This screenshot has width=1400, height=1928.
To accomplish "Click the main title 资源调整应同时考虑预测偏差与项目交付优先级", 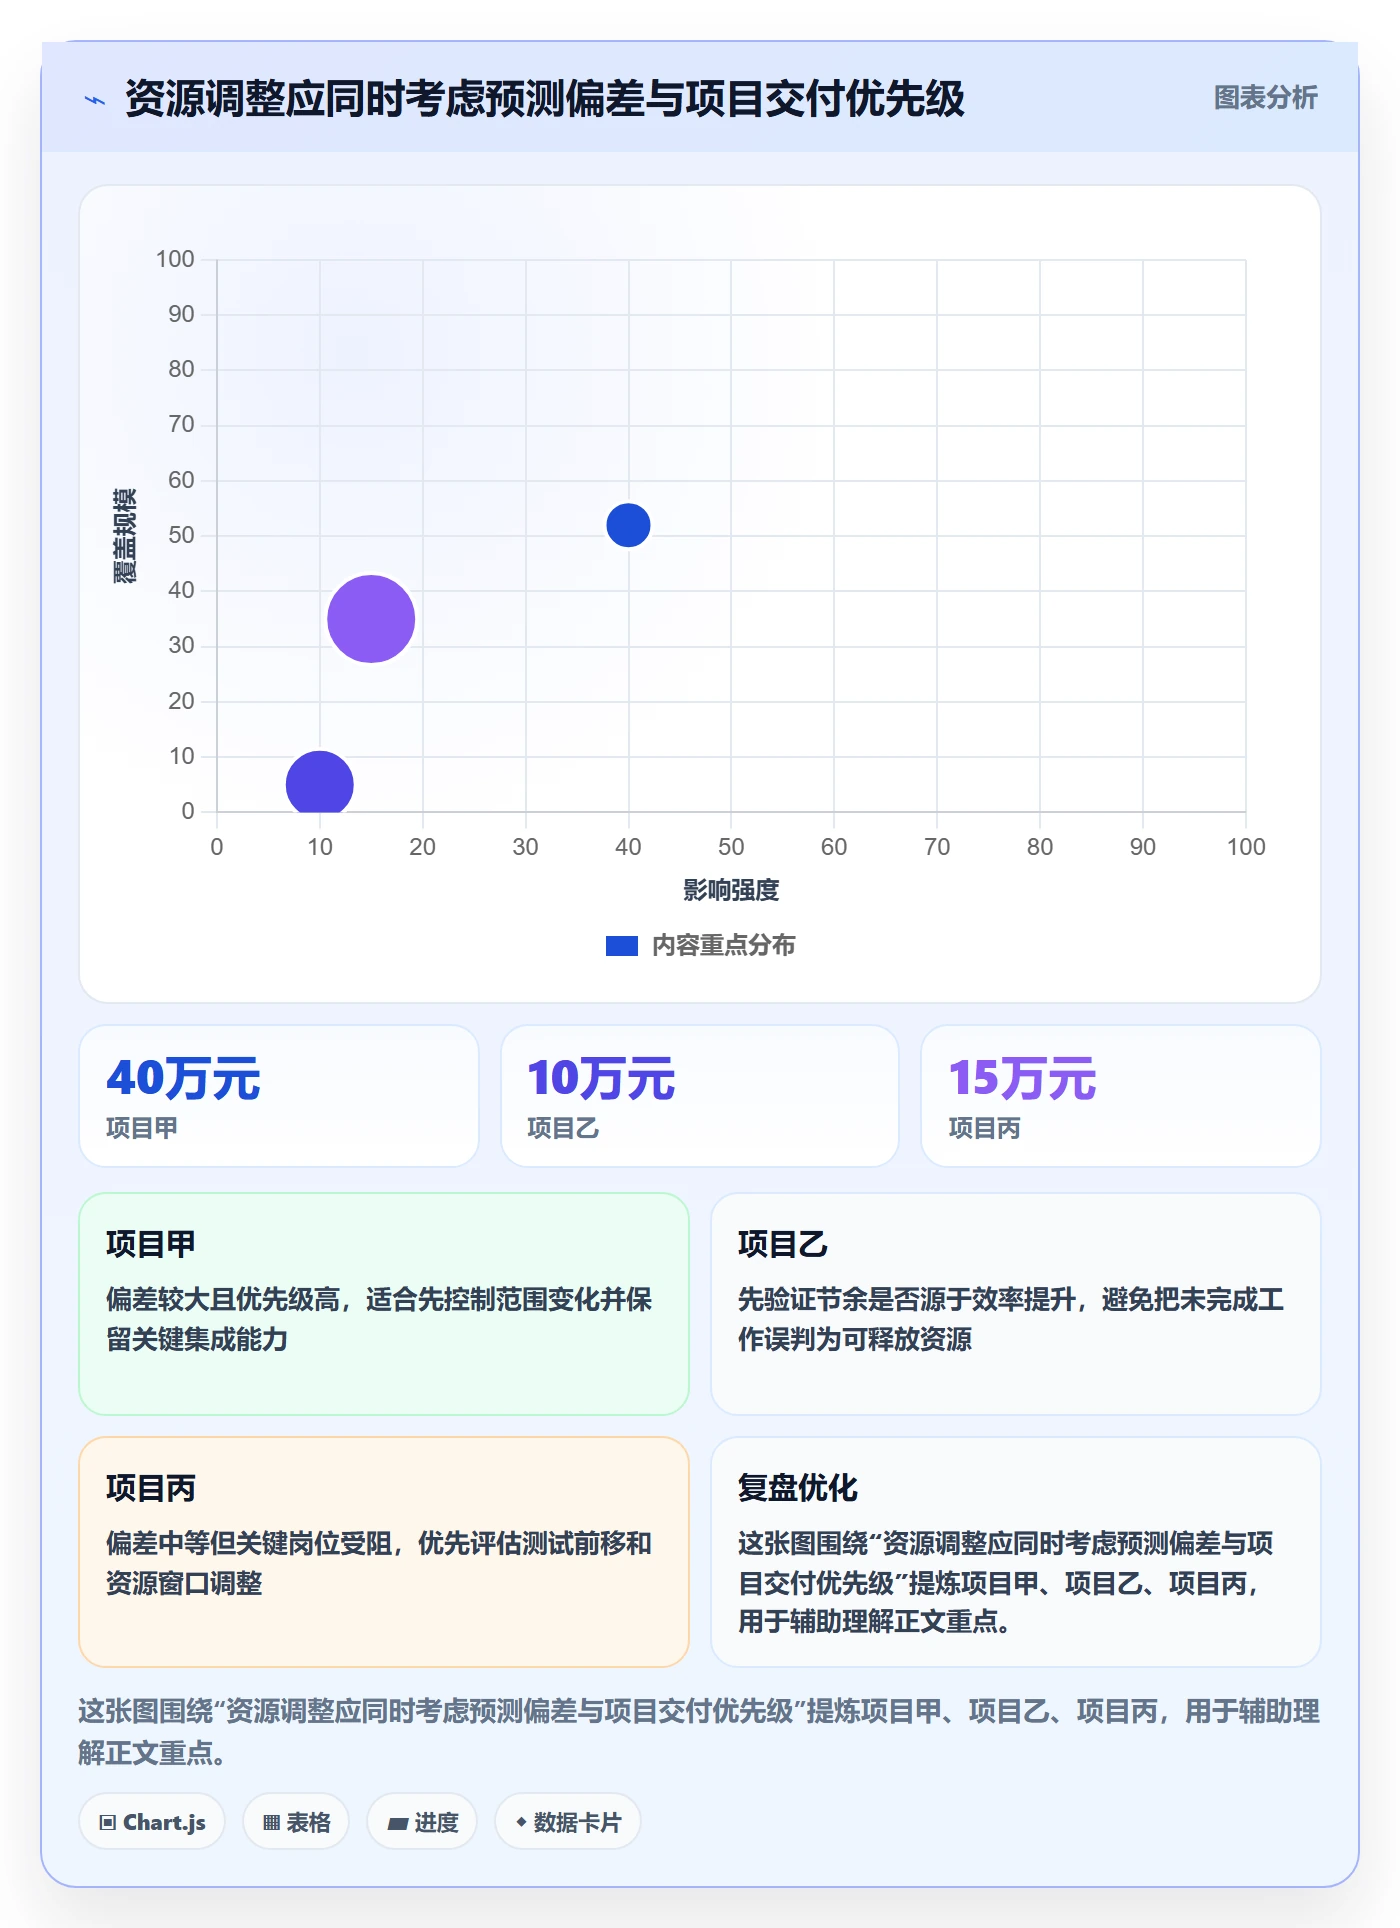I will click(545, 99).
